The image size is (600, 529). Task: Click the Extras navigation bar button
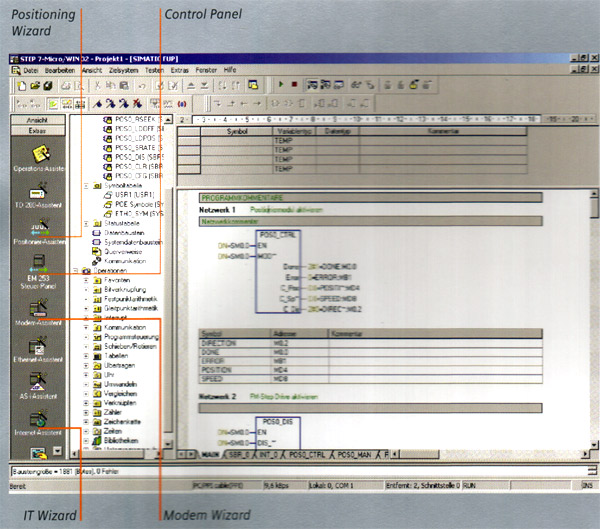[x=38, y=131]
